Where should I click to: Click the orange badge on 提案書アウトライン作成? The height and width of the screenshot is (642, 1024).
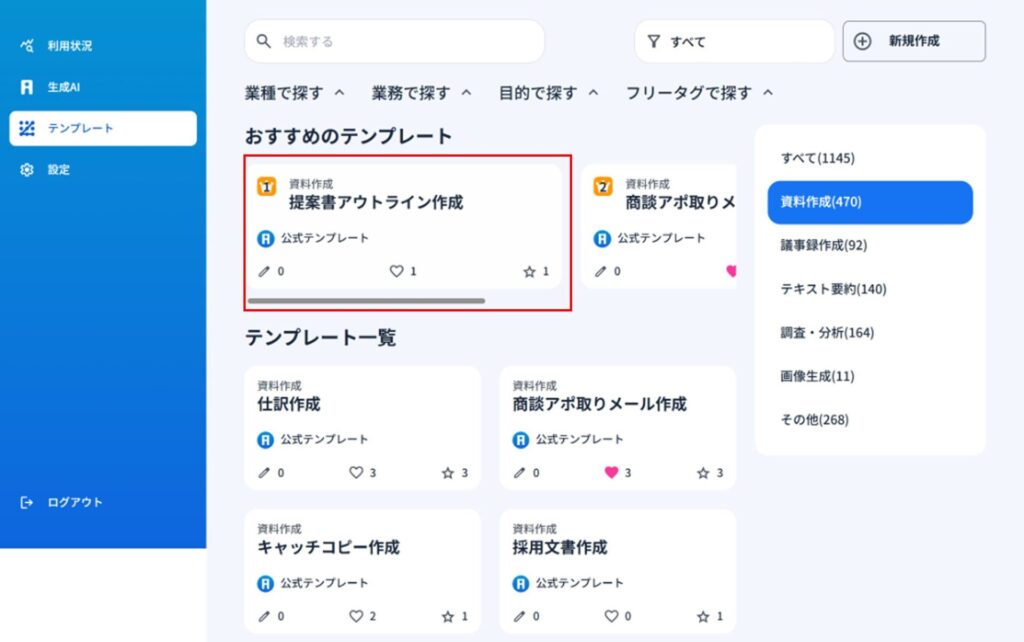[x=266, y=187]
